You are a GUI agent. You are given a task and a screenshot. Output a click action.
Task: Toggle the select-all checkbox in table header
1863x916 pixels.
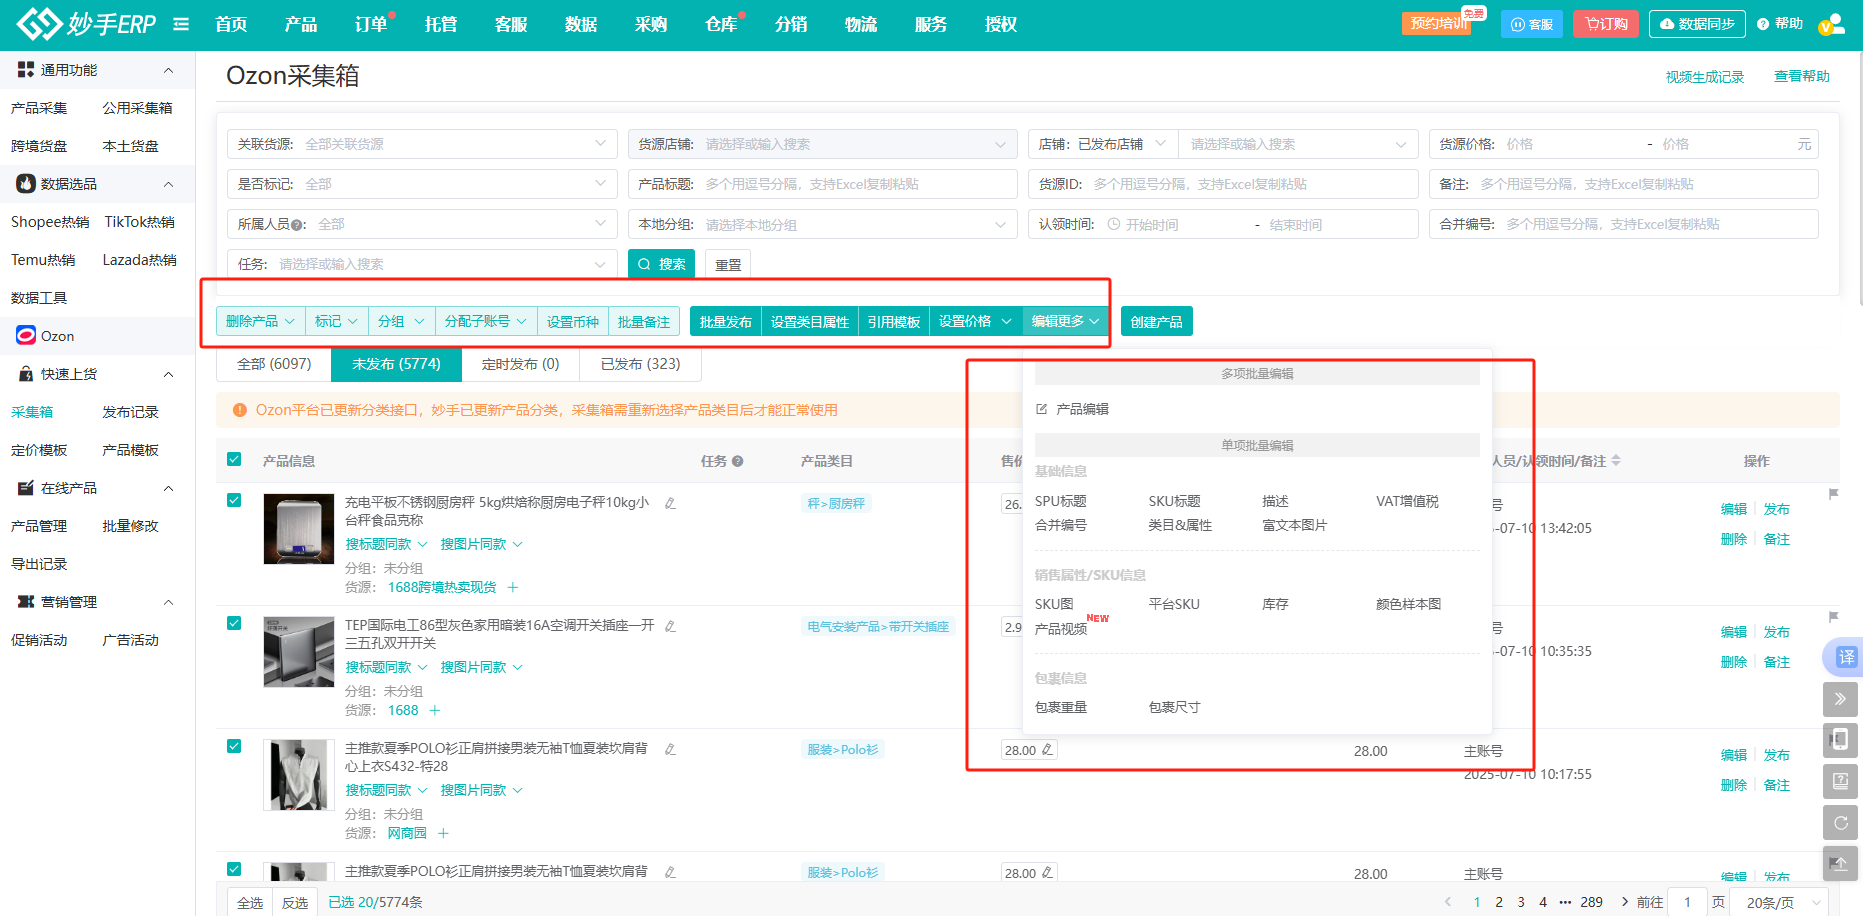(234, 460)
